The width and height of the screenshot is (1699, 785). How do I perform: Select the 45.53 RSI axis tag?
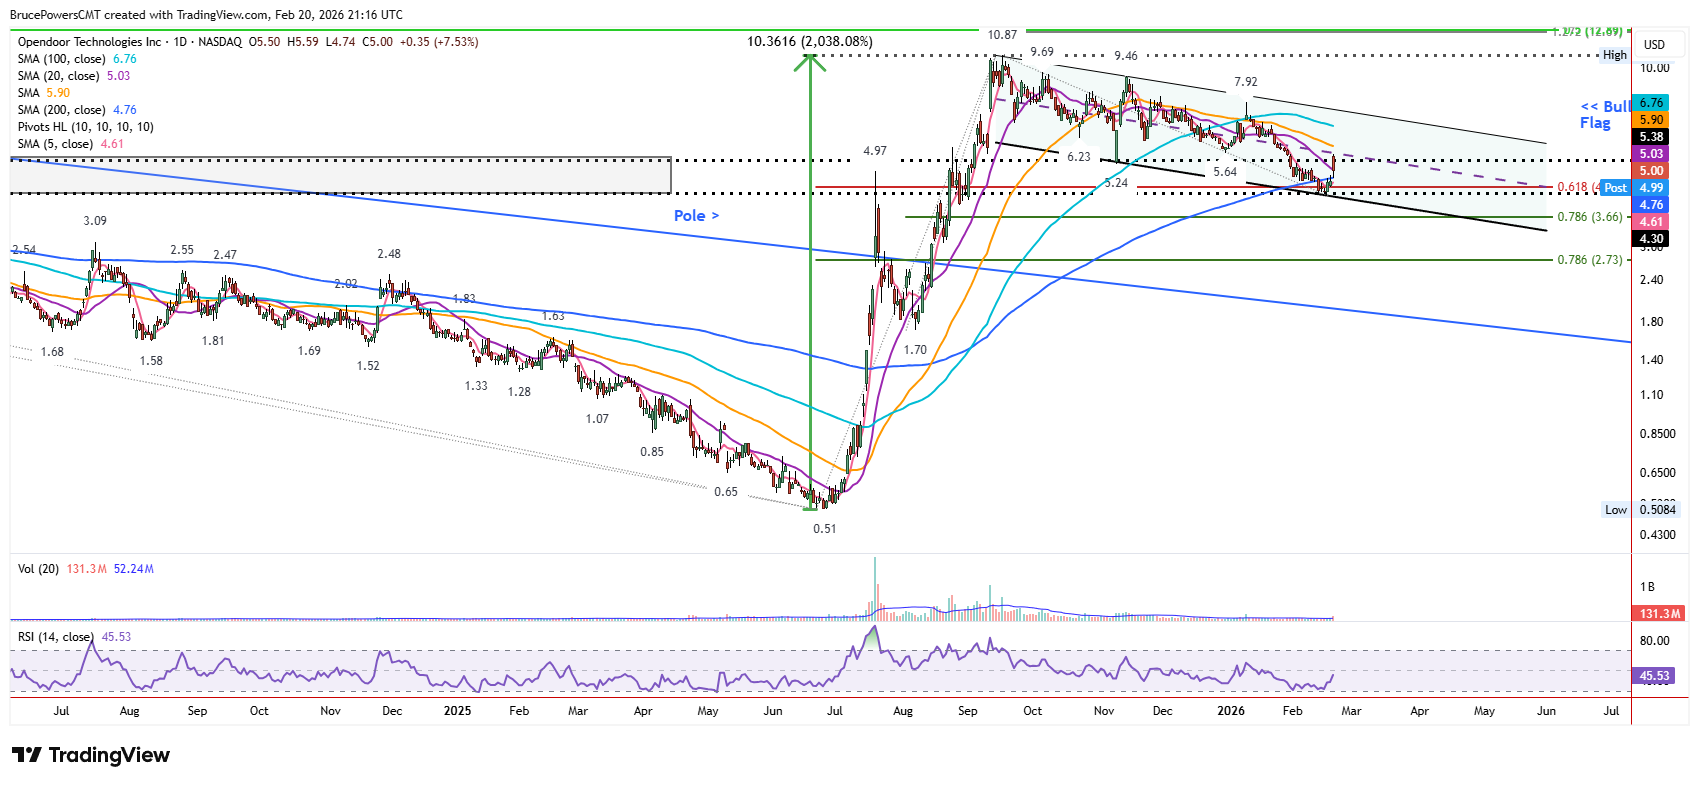(x=1654, y=676)
